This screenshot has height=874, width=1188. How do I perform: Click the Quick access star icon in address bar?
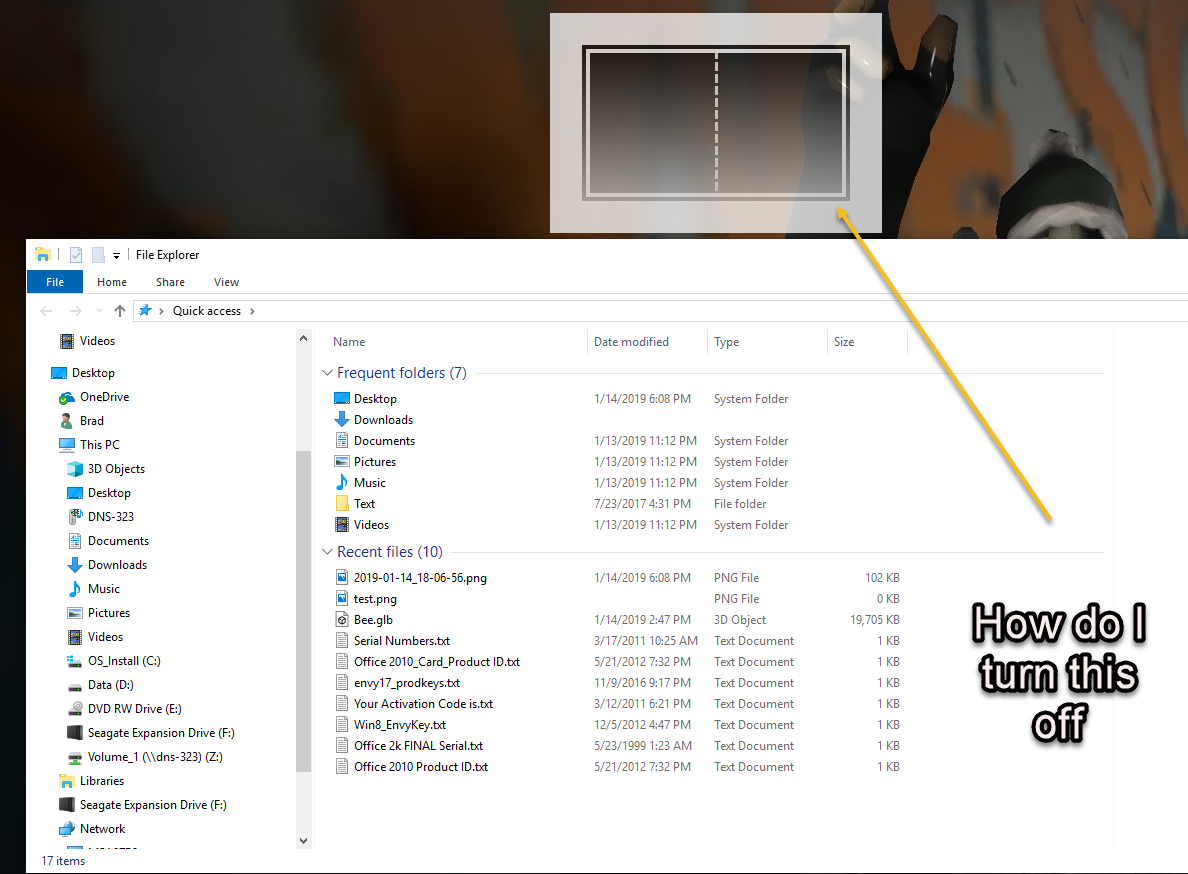tap(145, 311)
